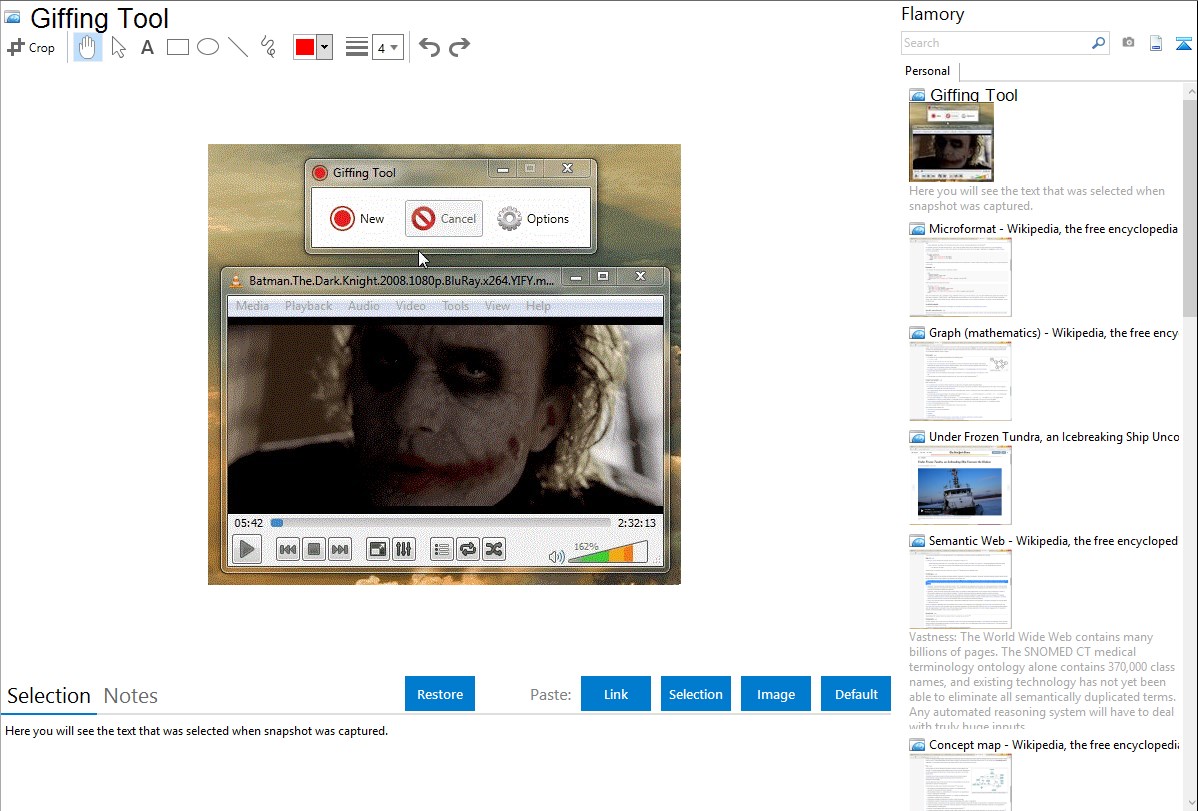Select the text annotation tool
The image size is (1198, 811).
click(147, 47)
